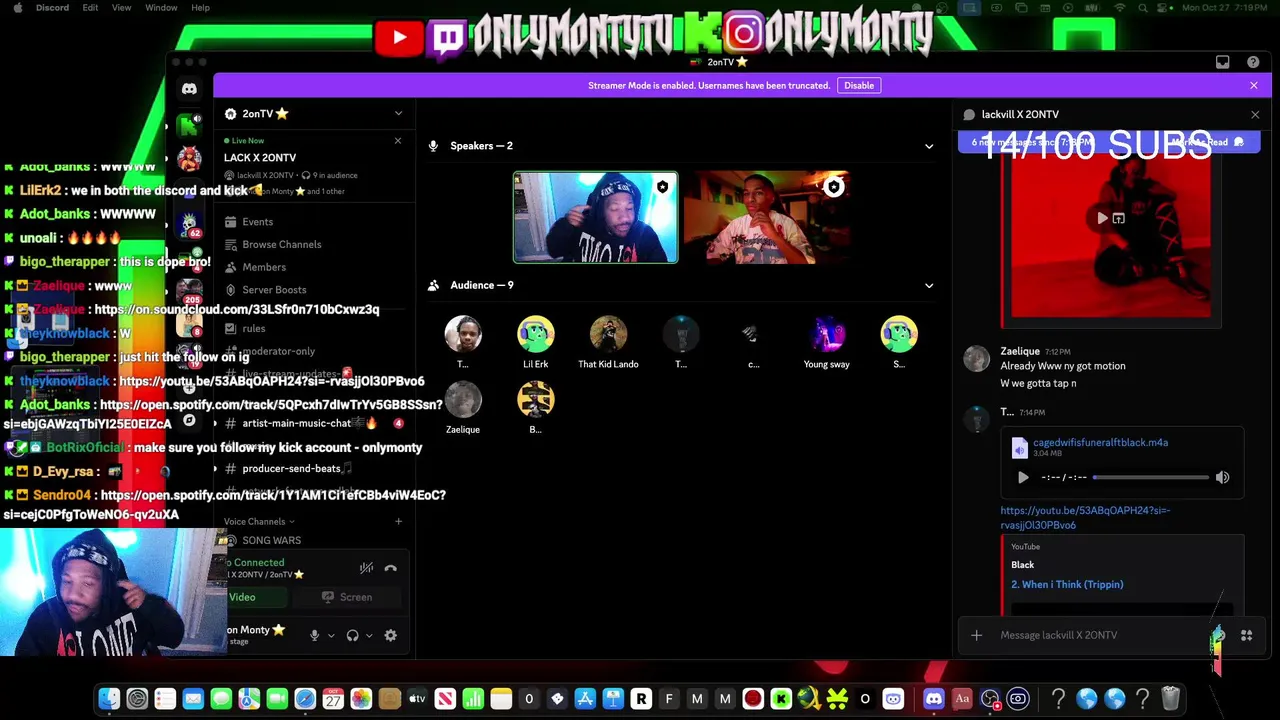Open Discord direct messages home icon

pos(189,89)
